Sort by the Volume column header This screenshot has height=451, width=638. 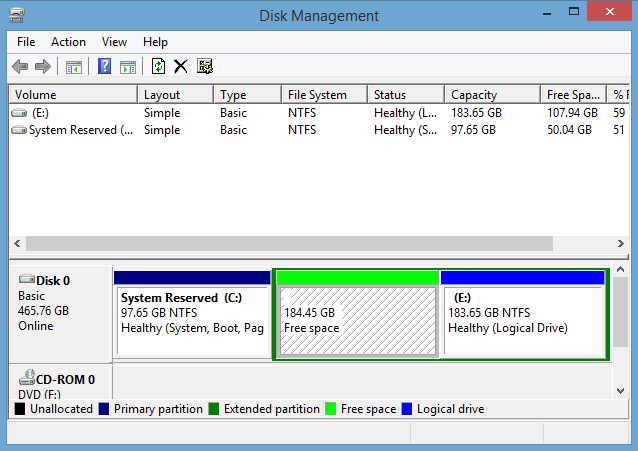[x=73, y=95]
